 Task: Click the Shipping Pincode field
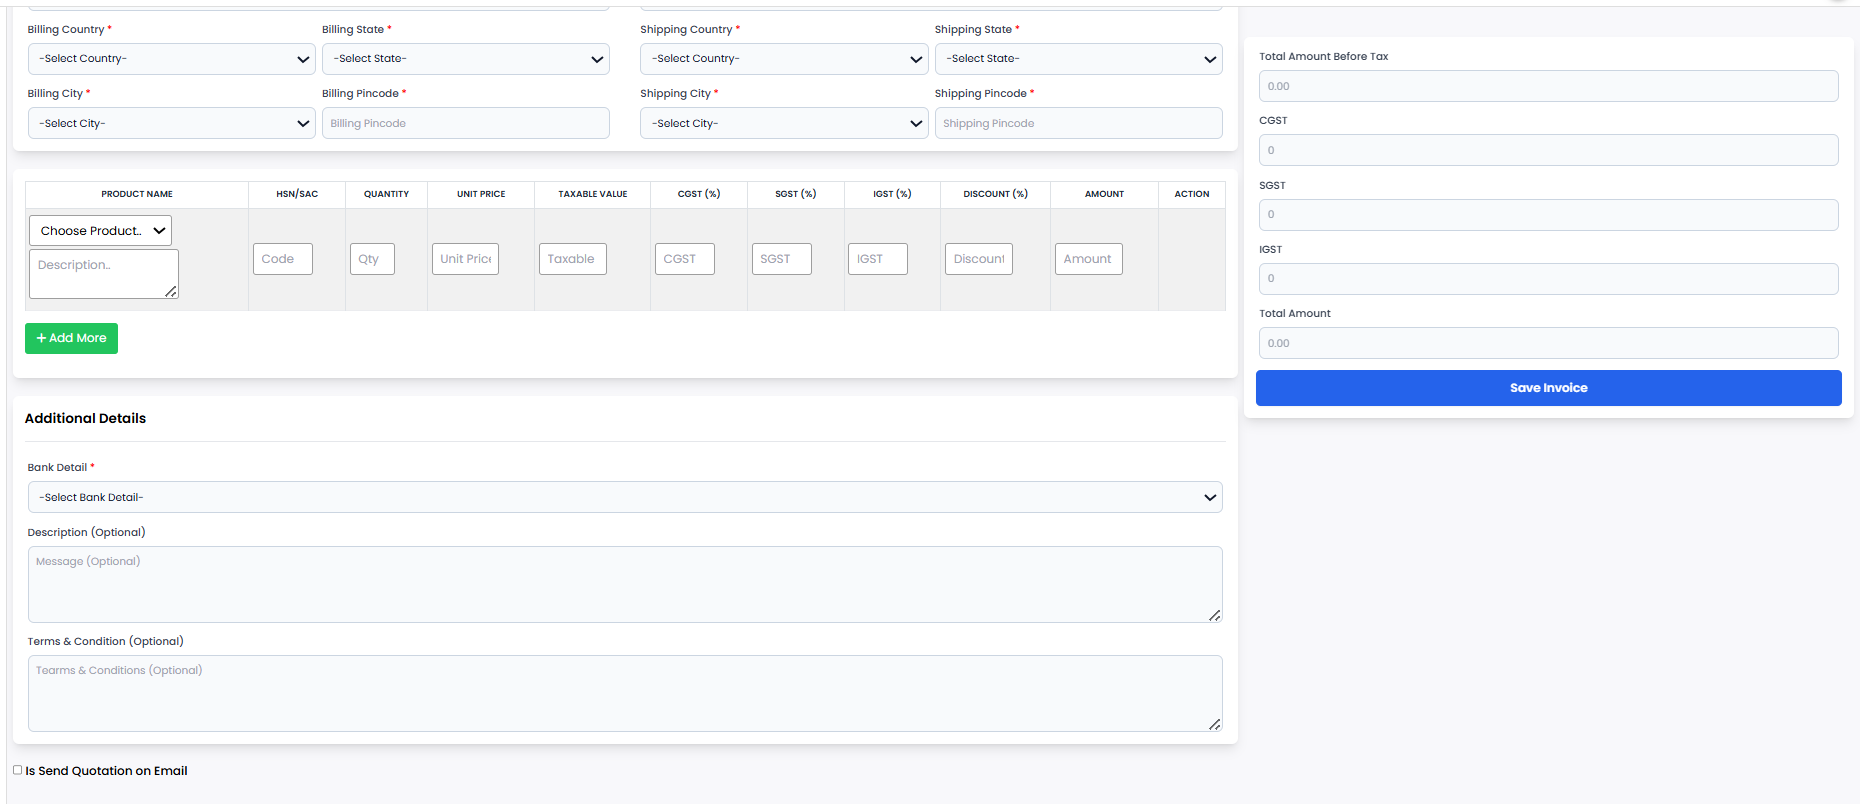click(1078, 123)
